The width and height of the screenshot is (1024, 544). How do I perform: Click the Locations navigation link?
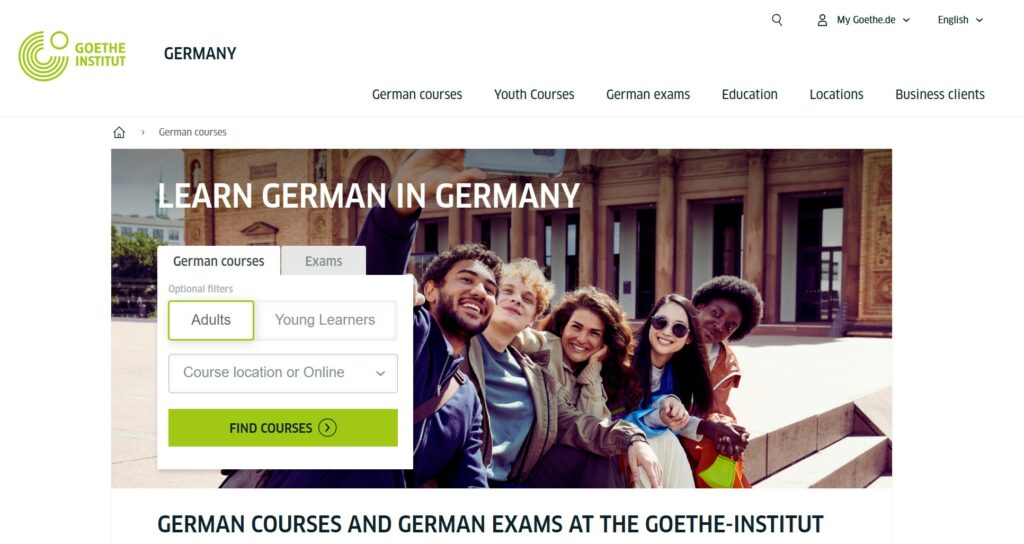coord(837,94)
